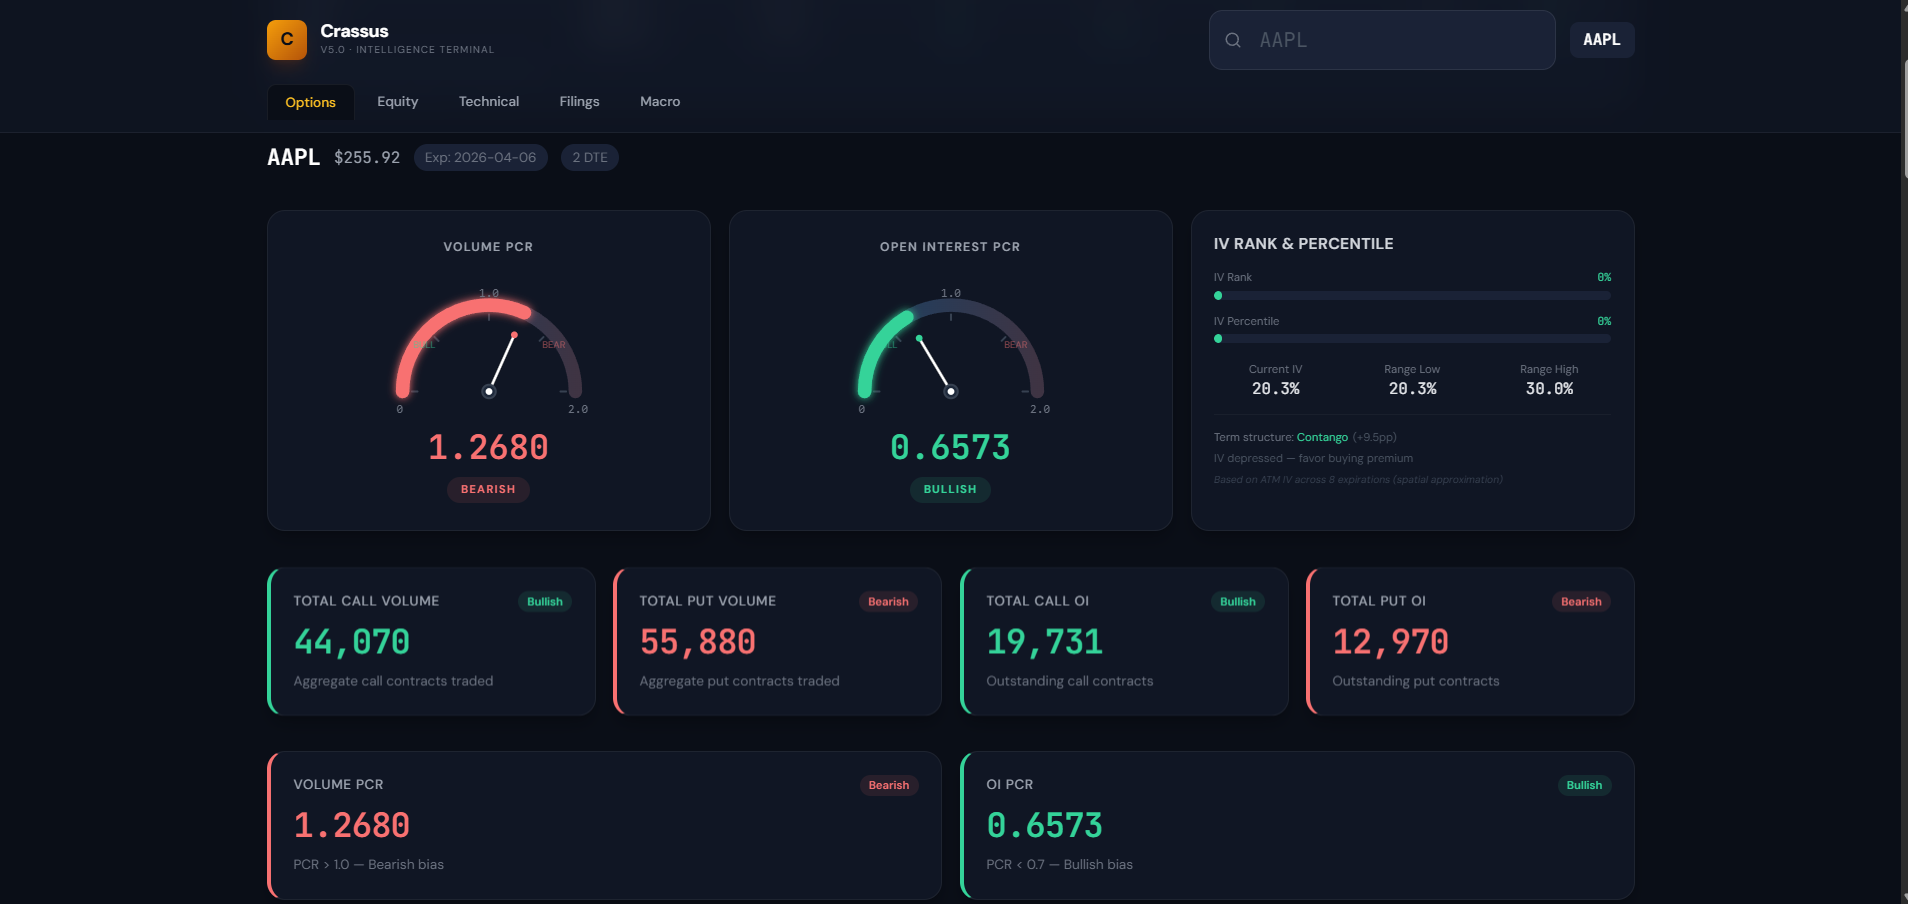
Task: Toggle the Bullish badge on Total Call Volume card
Action: (544, 601)
